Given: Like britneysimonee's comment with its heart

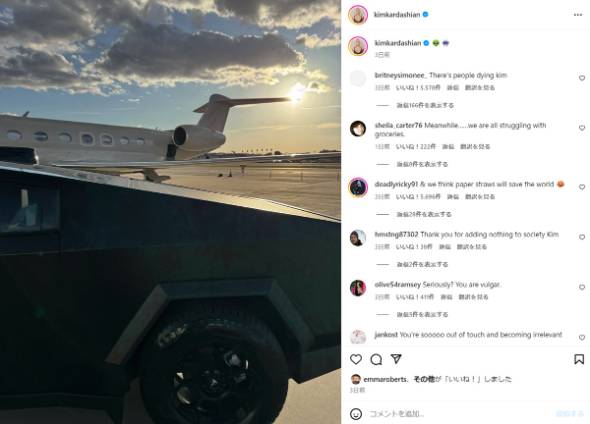Looking at the screenshot, I should [582, 78].
